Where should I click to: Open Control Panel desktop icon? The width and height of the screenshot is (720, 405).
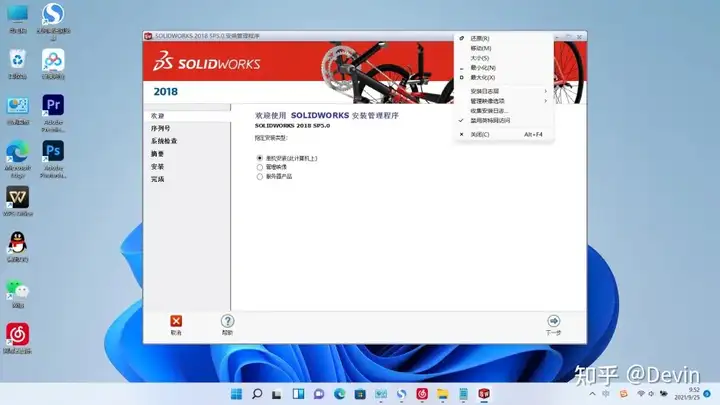[x=17, y=110]
